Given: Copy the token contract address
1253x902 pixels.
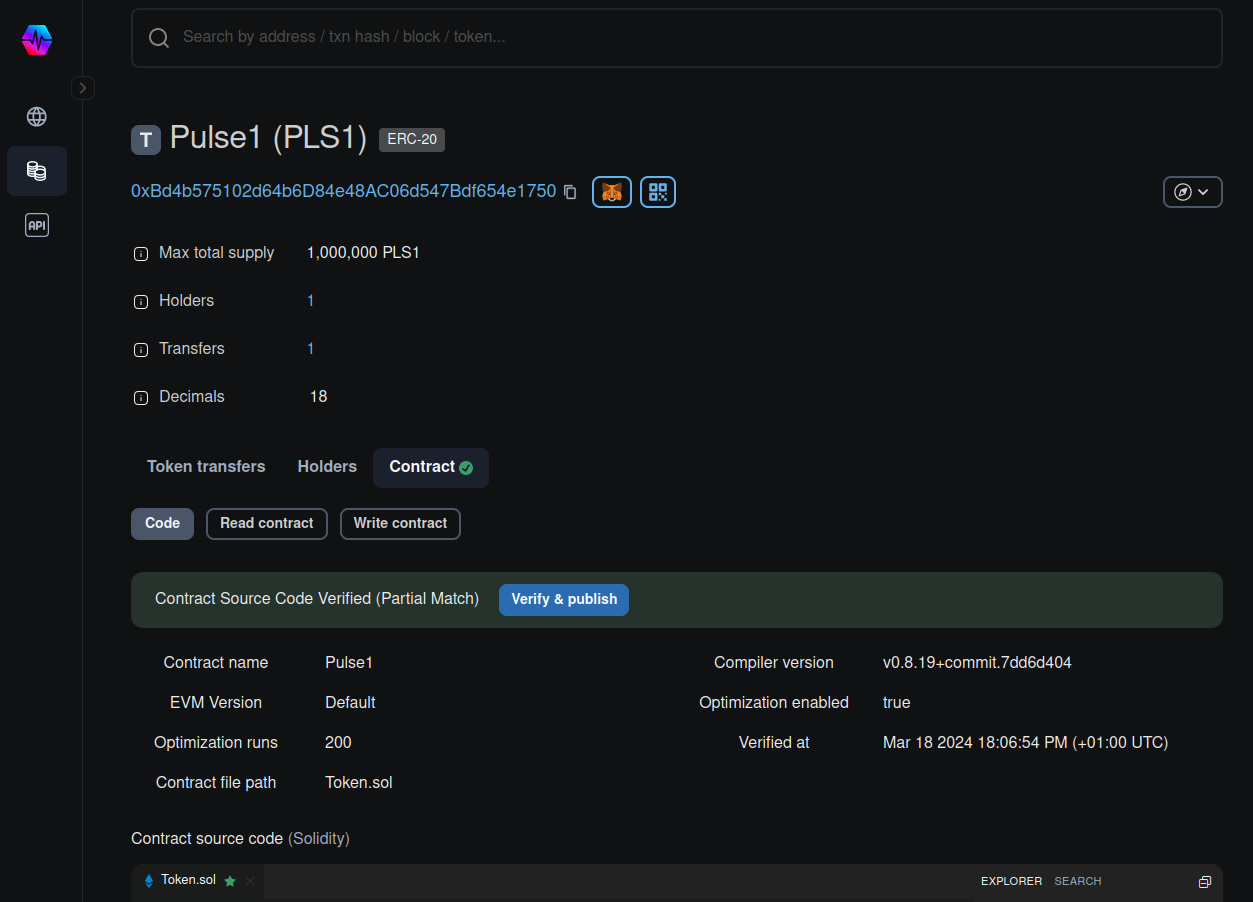Looking at the screenshot, I should pyautogui.click(x=570, y=192).
